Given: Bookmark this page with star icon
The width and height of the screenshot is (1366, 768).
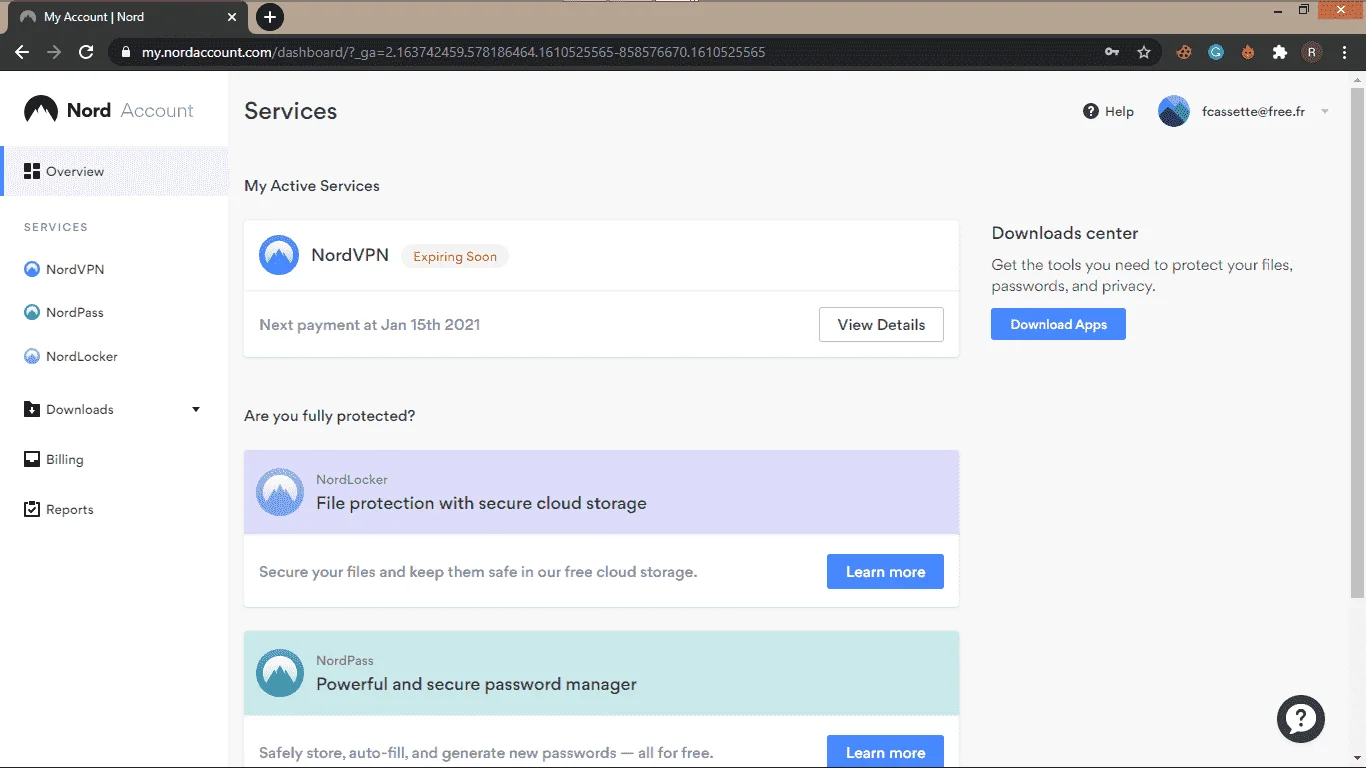Looking at the screenshot, I should pos(1144,52).
